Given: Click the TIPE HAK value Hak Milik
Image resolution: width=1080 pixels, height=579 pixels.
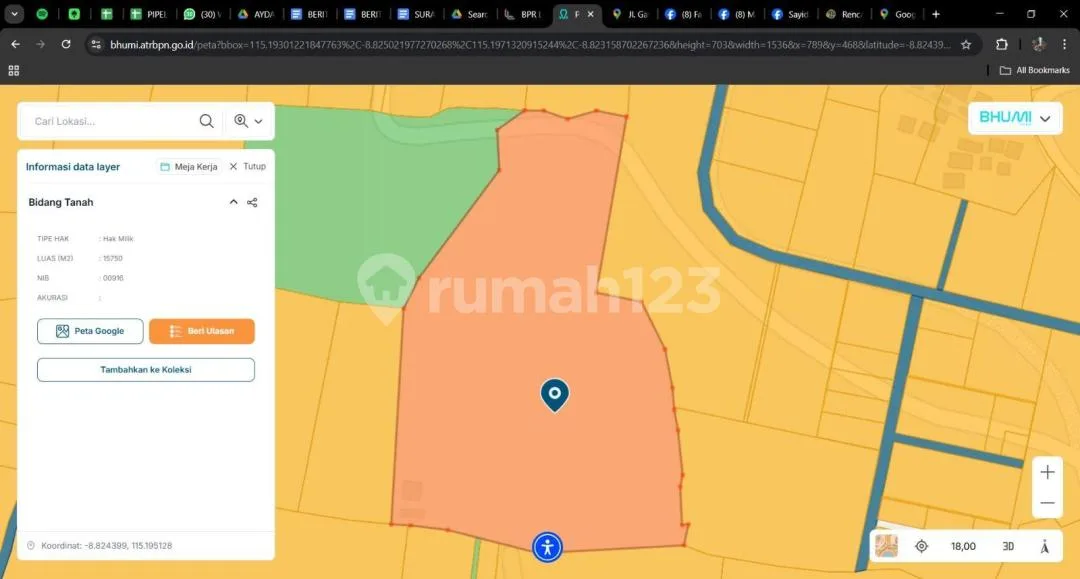Looking at the screenshot, I should 118,238.
